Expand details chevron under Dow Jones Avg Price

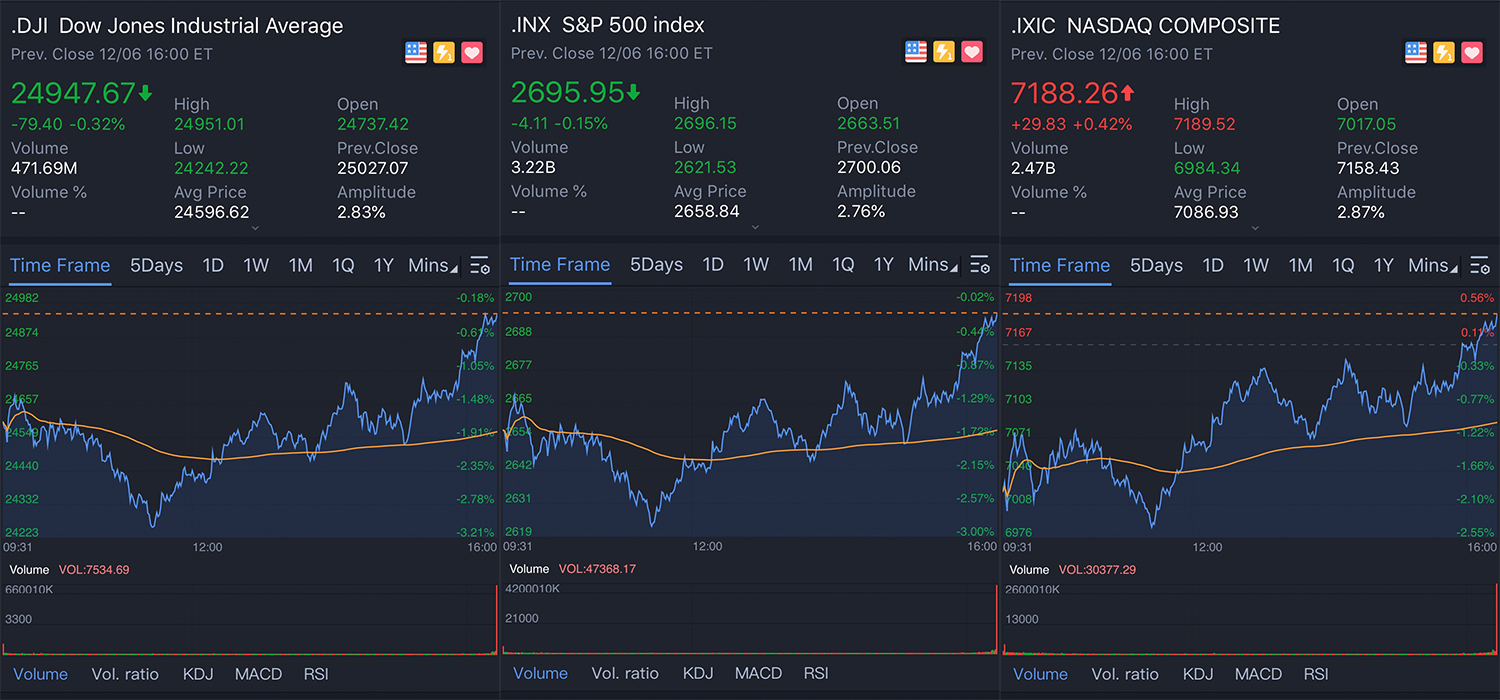point(255,228)
